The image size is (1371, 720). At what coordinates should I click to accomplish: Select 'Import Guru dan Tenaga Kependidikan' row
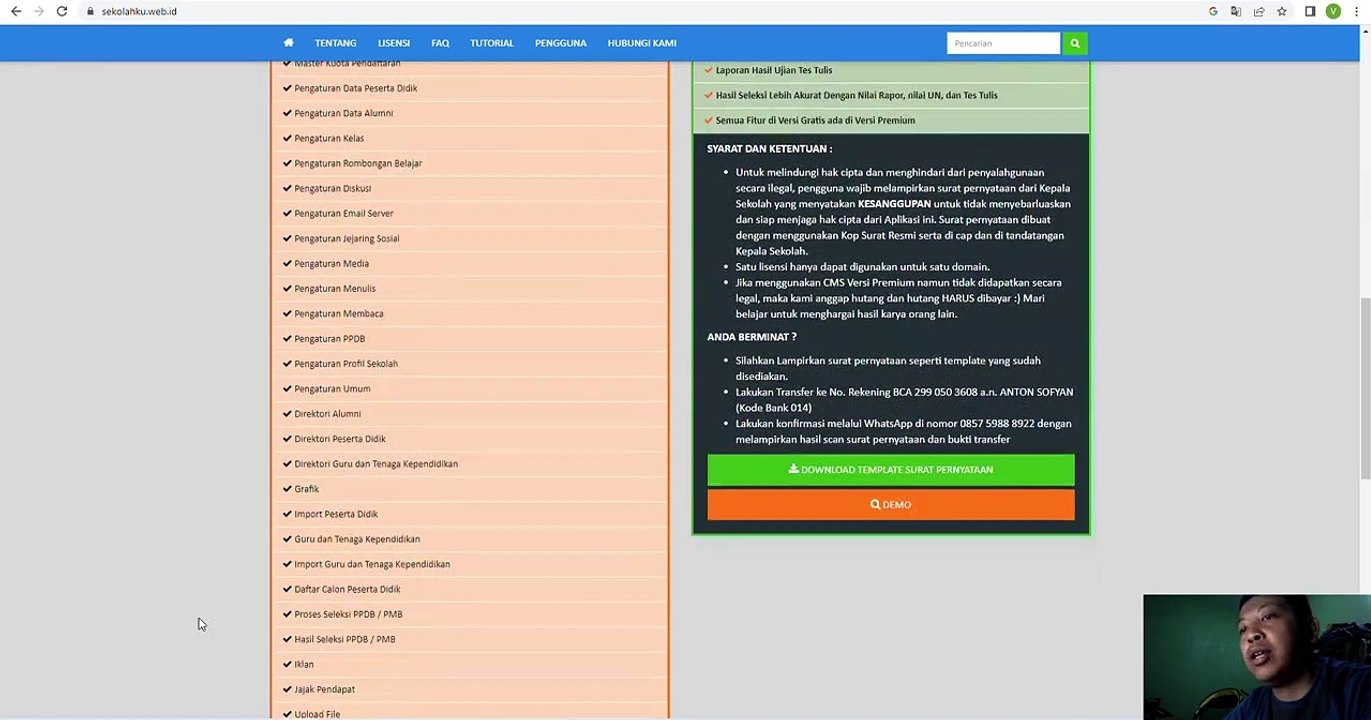(x=470, y=564)
